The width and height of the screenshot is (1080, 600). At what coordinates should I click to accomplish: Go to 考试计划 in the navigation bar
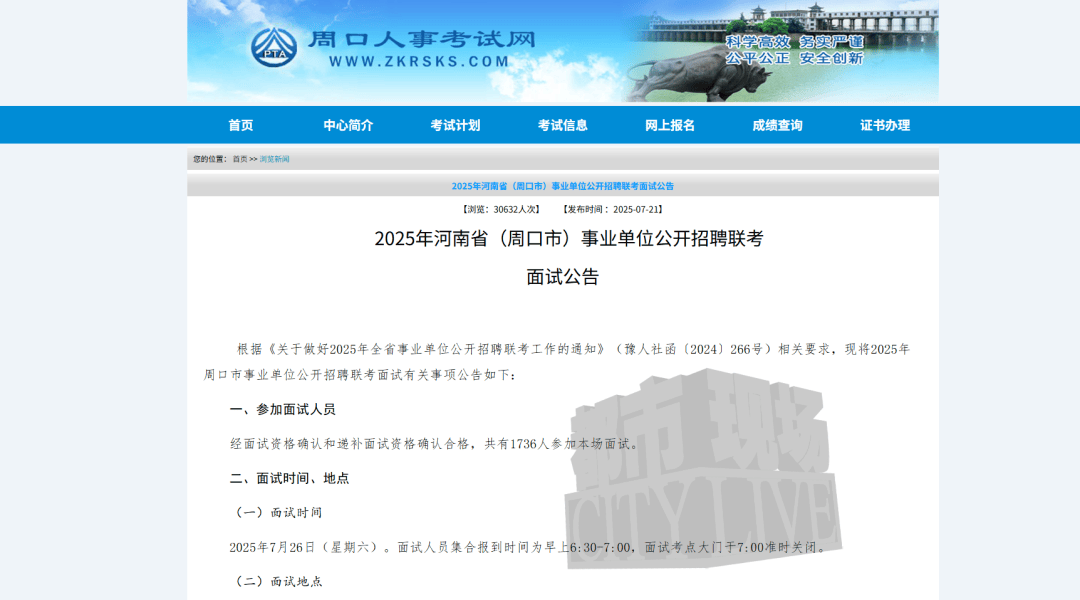tap(455, 125)
